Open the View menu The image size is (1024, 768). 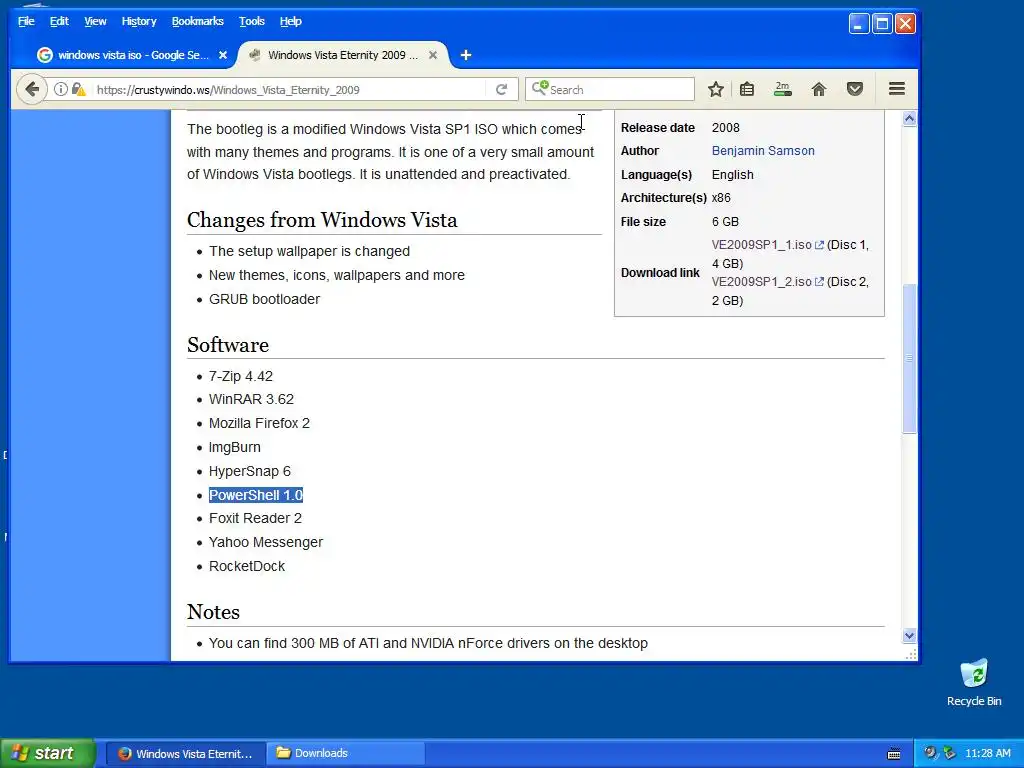click(95, 22)
